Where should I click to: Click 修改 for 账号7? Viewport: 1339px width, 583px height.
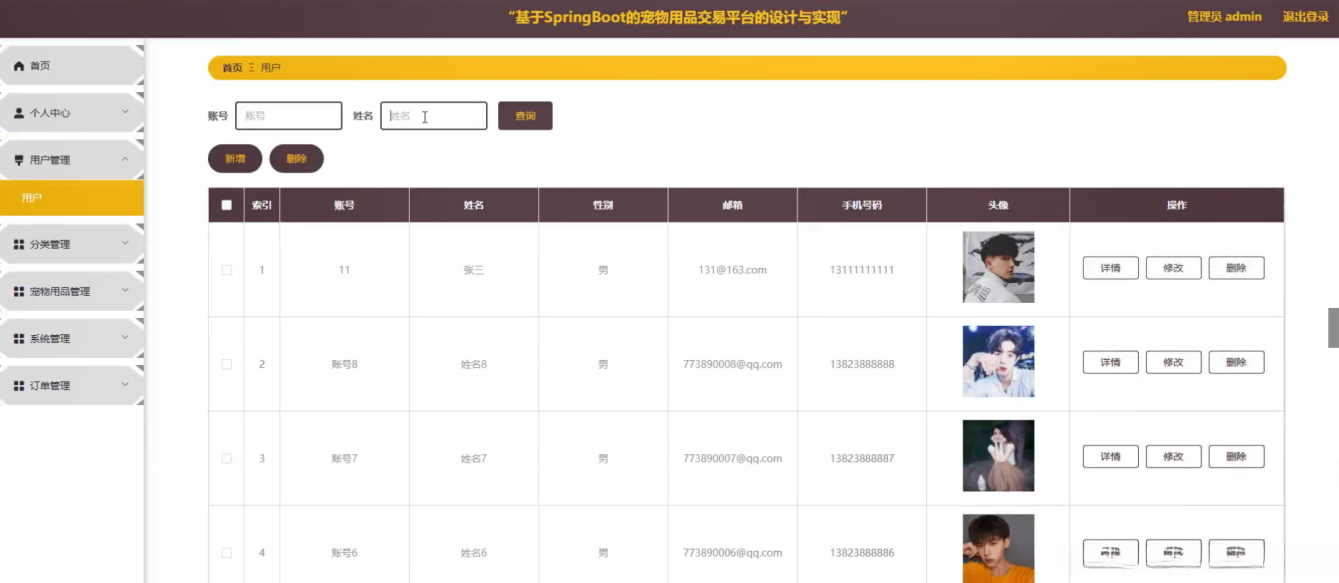1173,457
